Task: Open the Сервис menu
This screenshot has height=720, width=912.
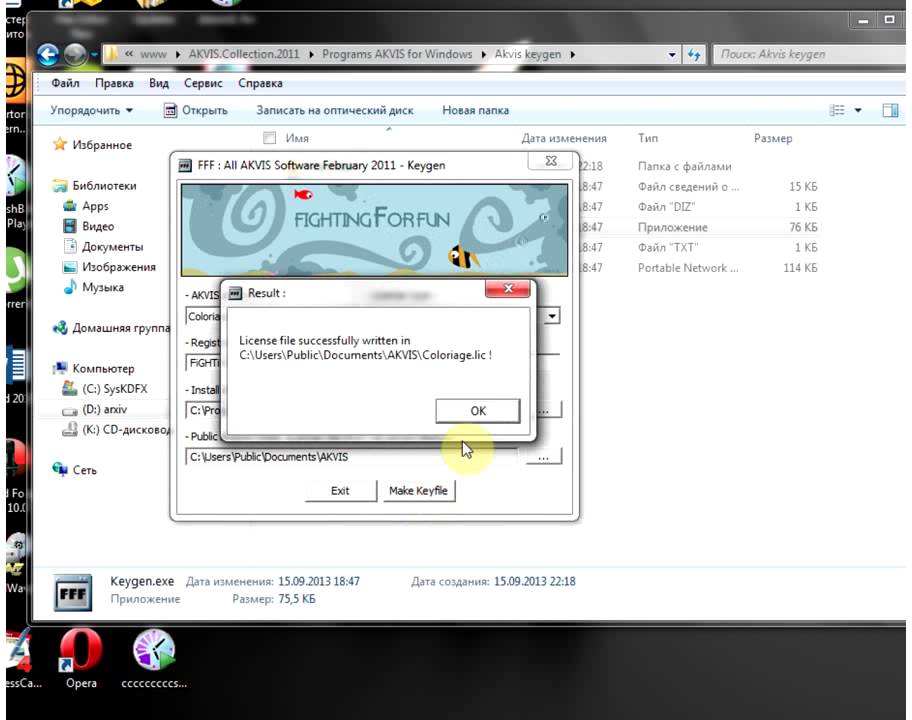Action: [x=203, y=83]
